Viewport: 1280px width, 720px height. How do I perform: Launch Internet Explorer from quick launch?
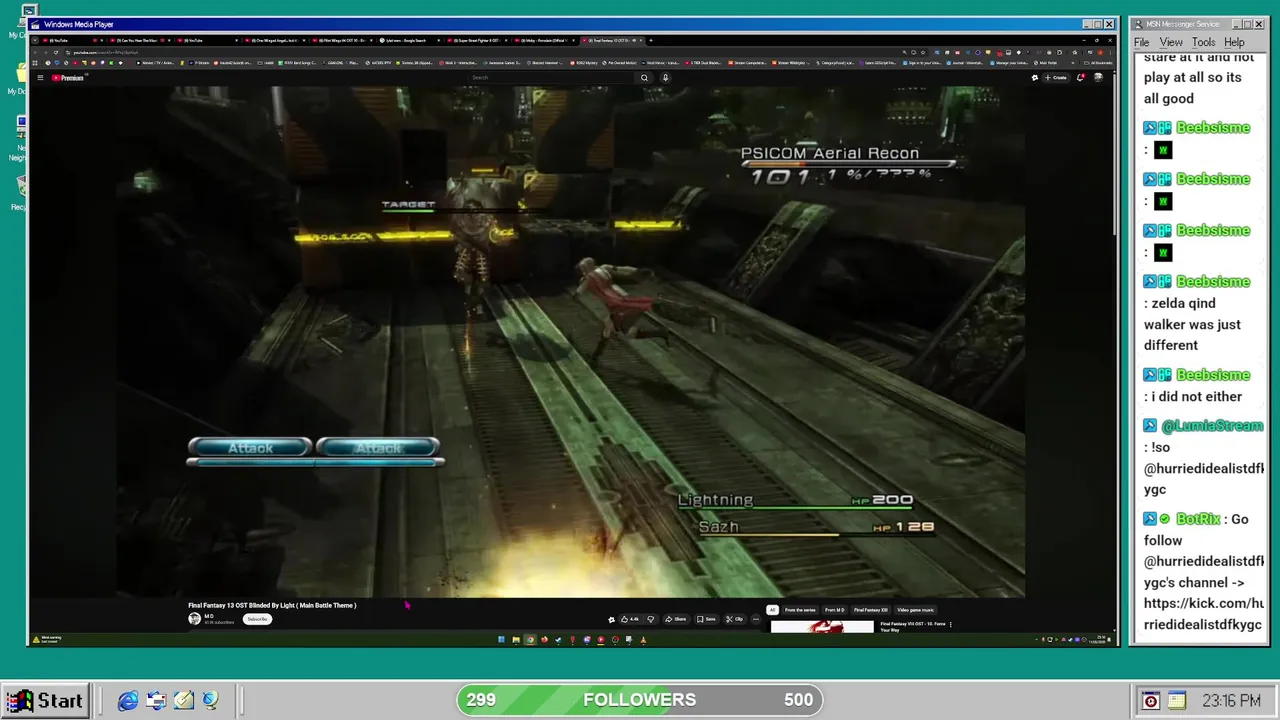point(128,701)
